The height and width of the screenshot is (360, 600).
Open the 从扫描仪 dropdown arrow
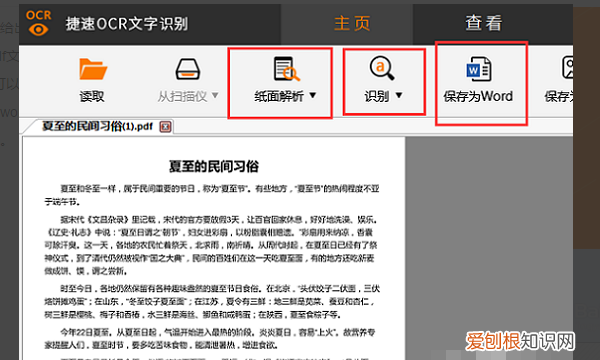[x=215, y=95]
